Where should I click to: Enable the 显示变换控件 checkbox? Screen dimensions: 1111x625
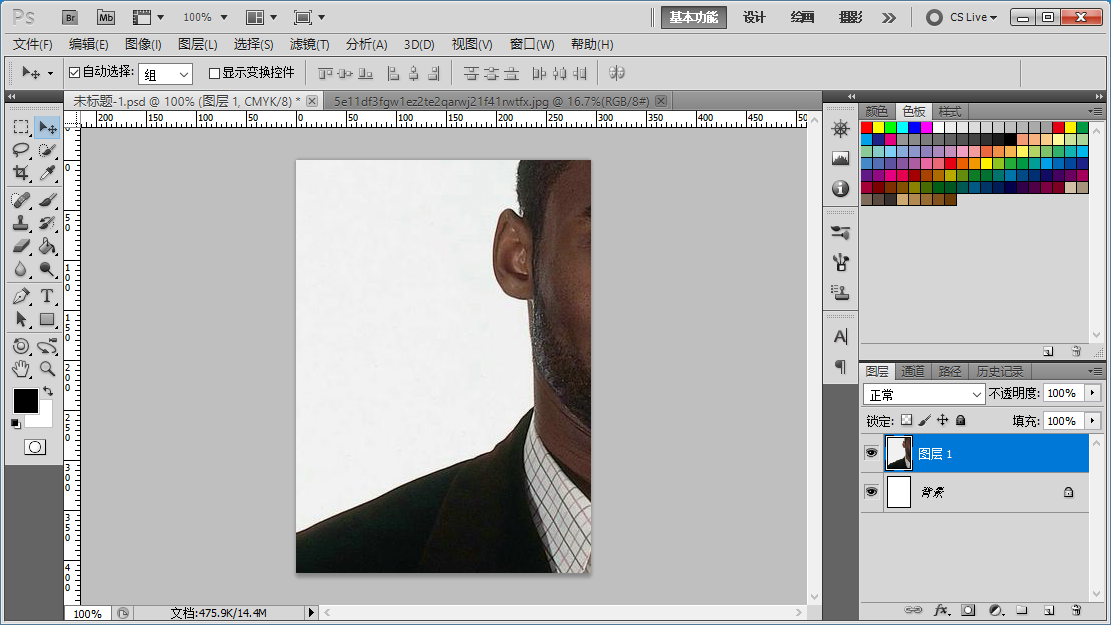point(214,73)
